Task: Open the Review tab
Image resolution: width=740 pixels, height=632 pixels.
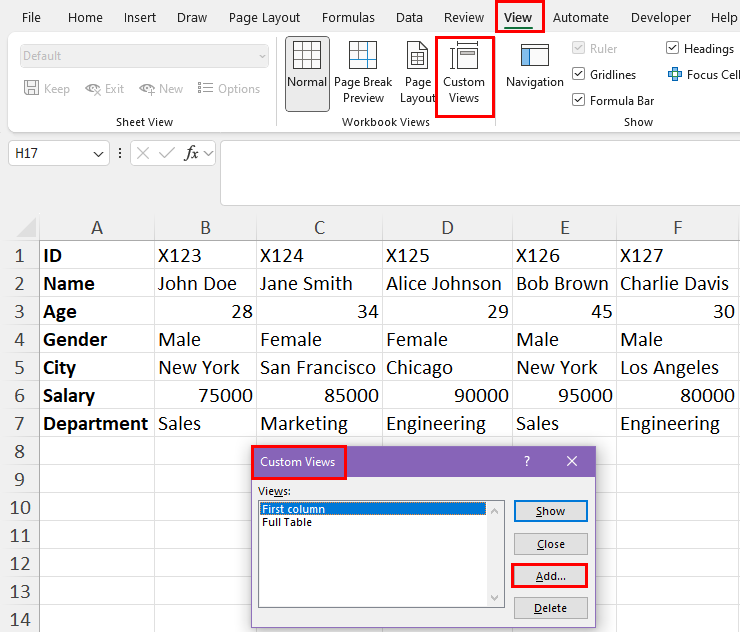Action: [x=464, y=18]
